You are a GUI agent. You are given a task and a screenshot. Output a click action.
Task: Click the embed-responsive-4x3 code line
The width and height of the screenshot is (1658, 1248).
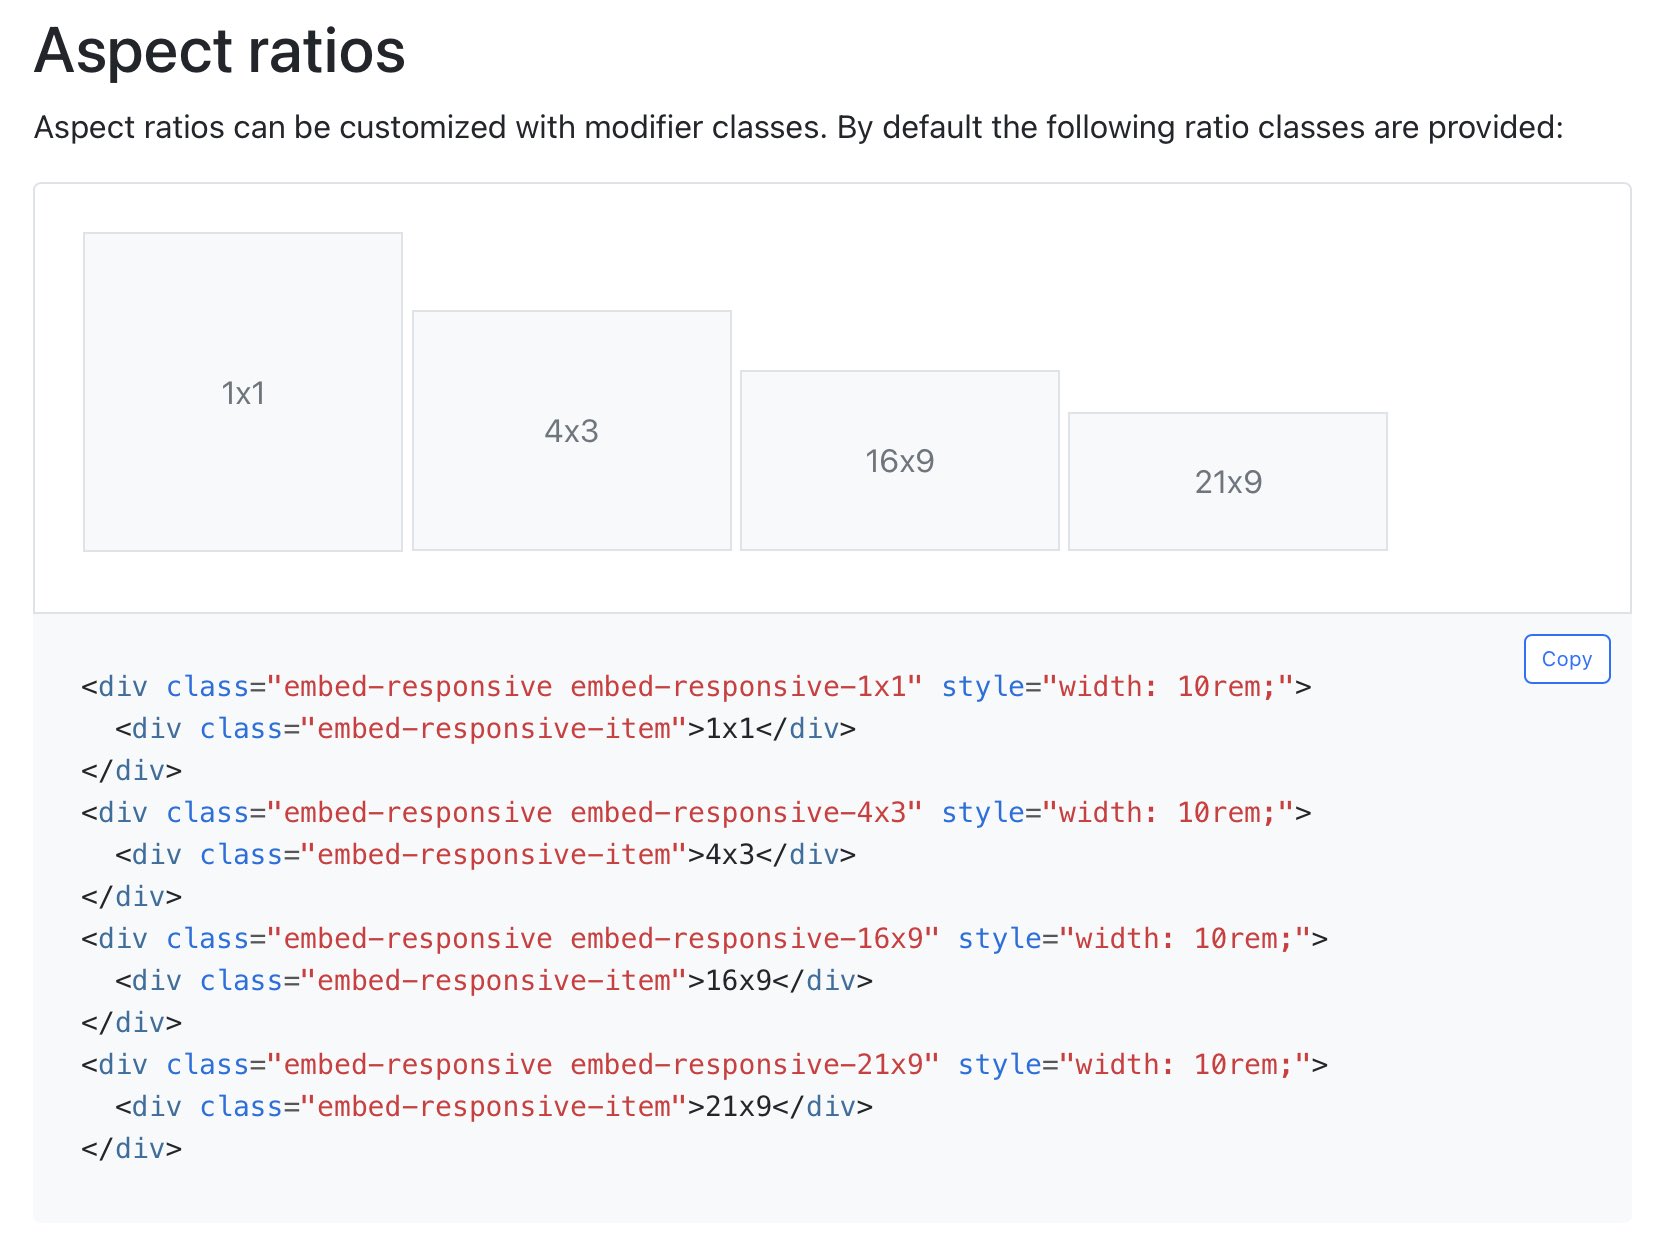point(696,813)
